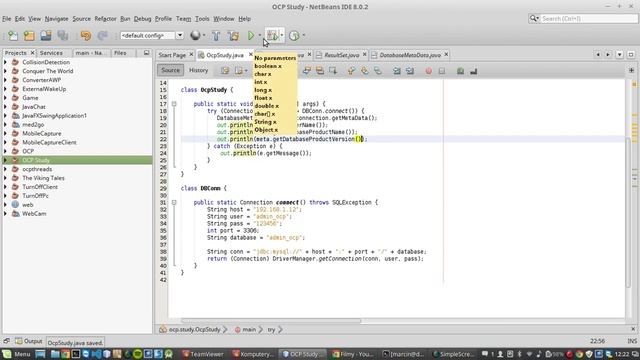
Task: Click the Undo toolbar icon
Action: (86, 36)
